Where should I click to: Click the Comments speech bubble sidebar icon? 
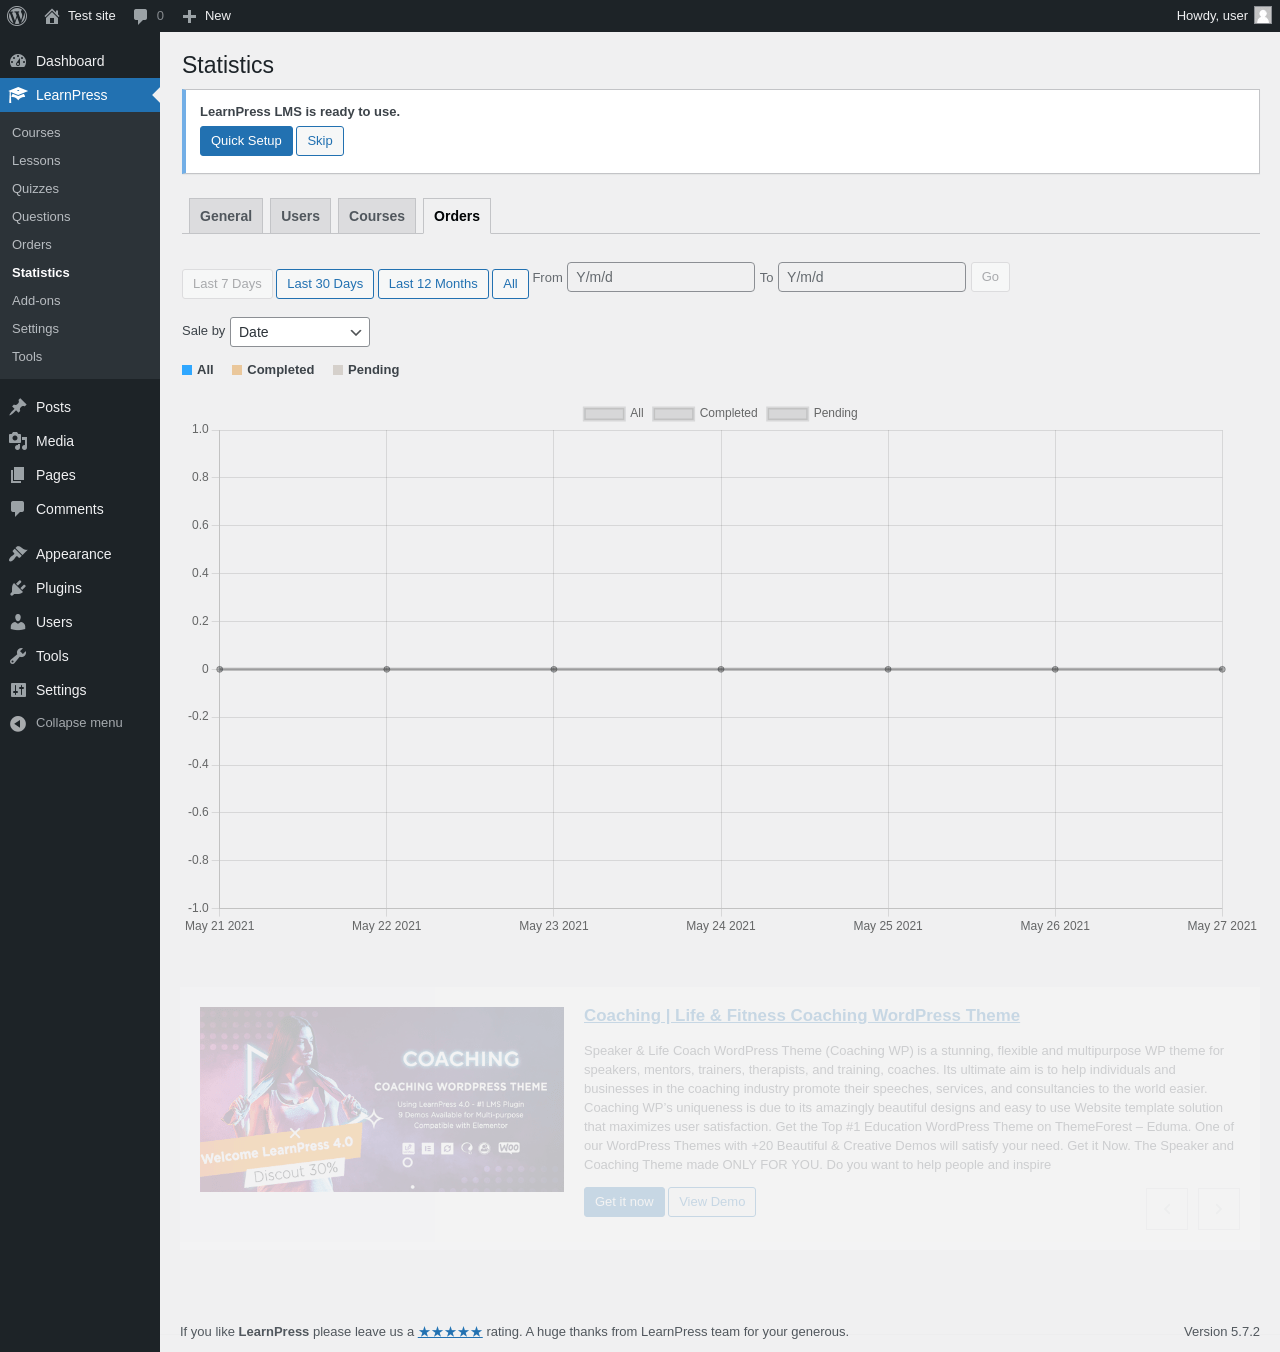18,509
